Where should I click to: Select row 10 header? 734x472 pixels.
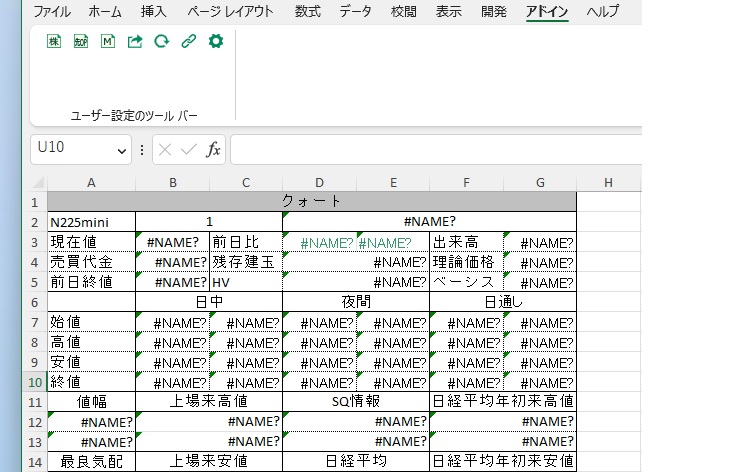pos(33,382)
